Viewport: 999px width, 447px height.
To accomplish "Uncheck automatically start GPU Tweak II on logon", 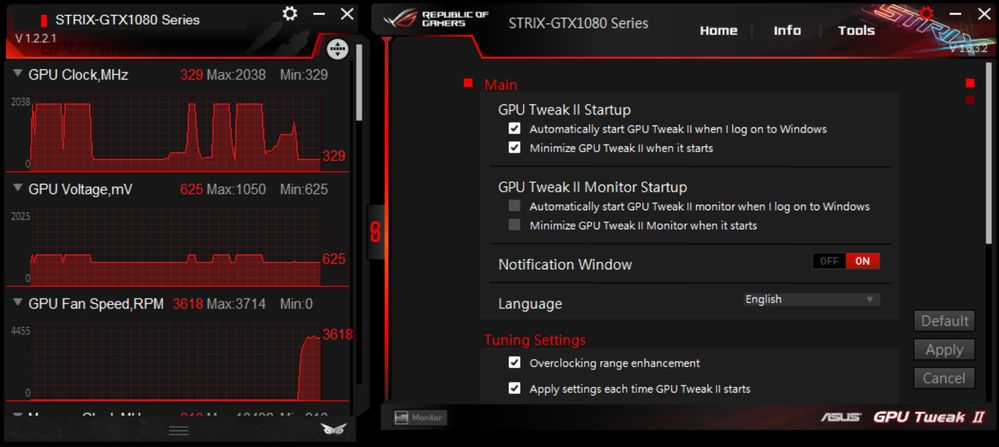I will 515,129.
